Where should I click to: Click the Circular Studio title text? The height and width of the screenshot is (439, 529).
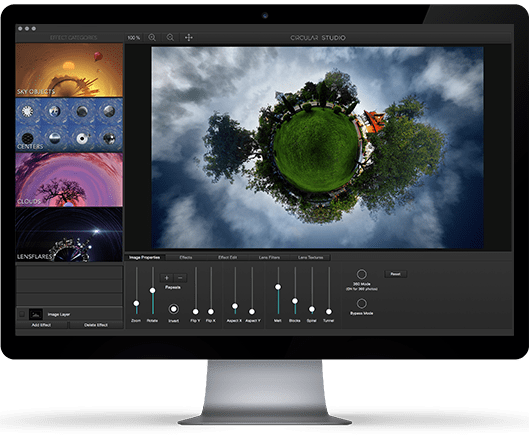coord(318,38)
